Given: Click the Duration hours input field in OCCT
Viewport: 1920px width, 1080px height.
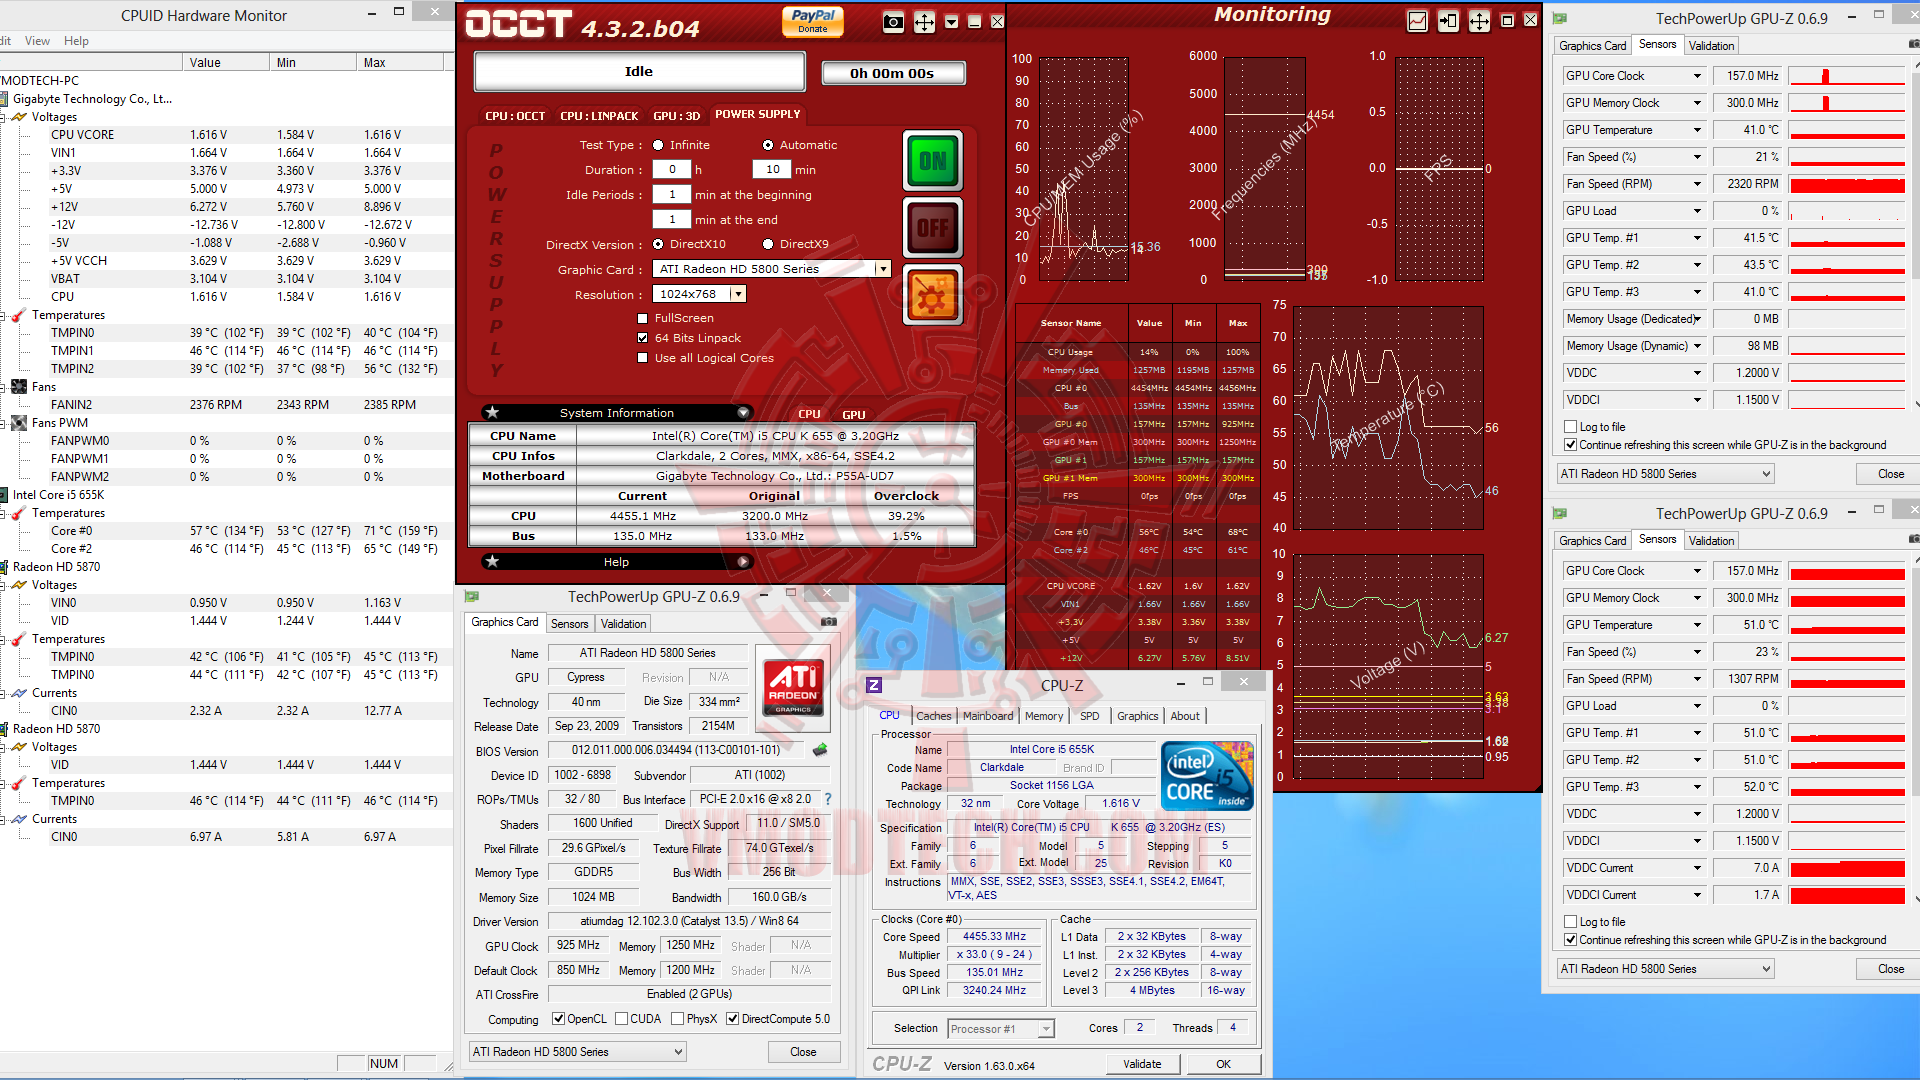Looking at the screenshot, I should [x=672, y=169].
